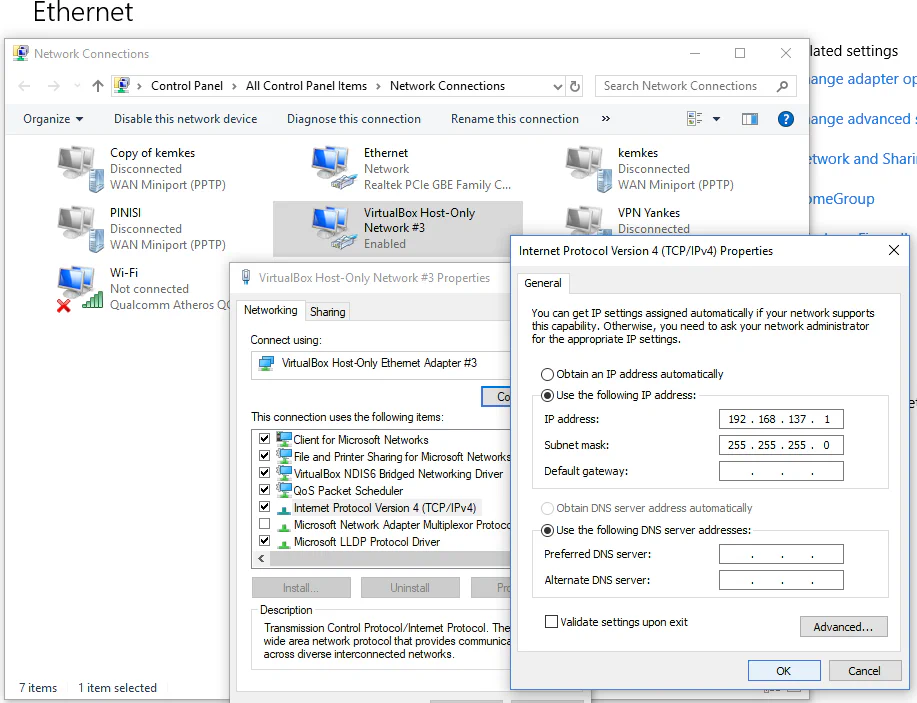The width and height of the screenshot is (917, 703).
Task: Toggle the preview pane icon
Action: (750, 119)
